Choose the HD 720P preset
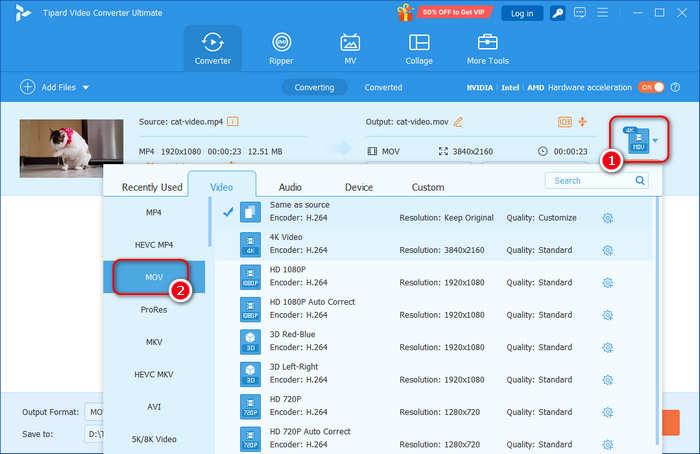 433,406
